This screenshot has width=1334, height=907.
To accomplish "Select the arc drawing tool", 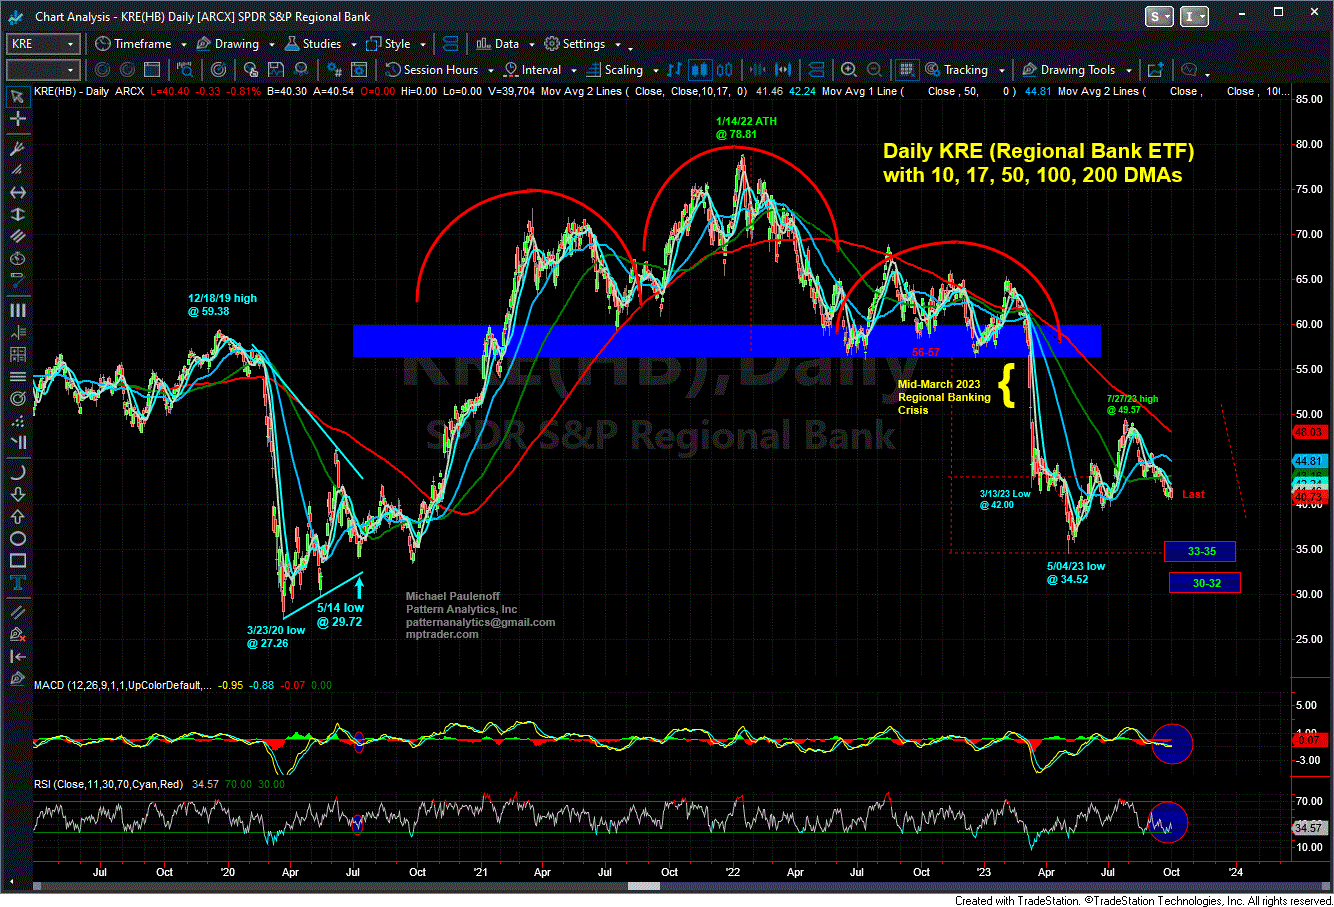I will pyautogui.click(x=17, y=472).
